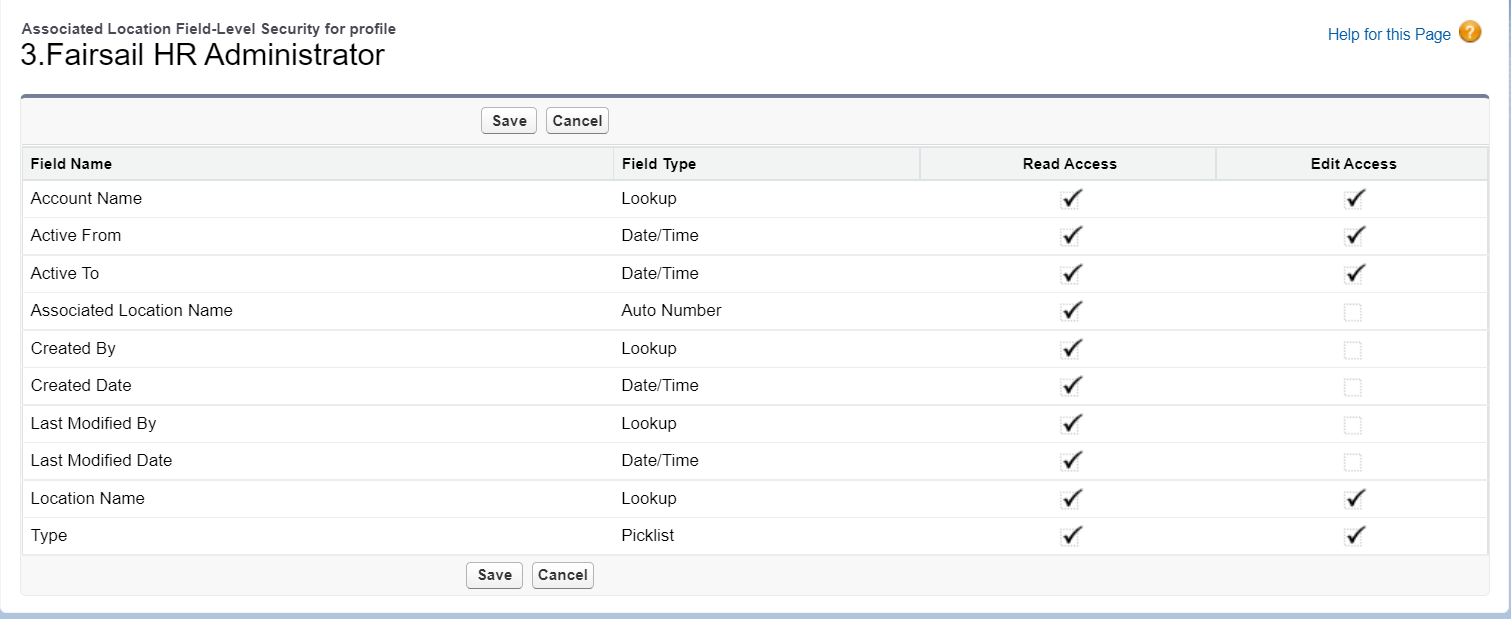Select the Active To field label
The height and width of the screenshot is (619, 1511).
point(65,273)
